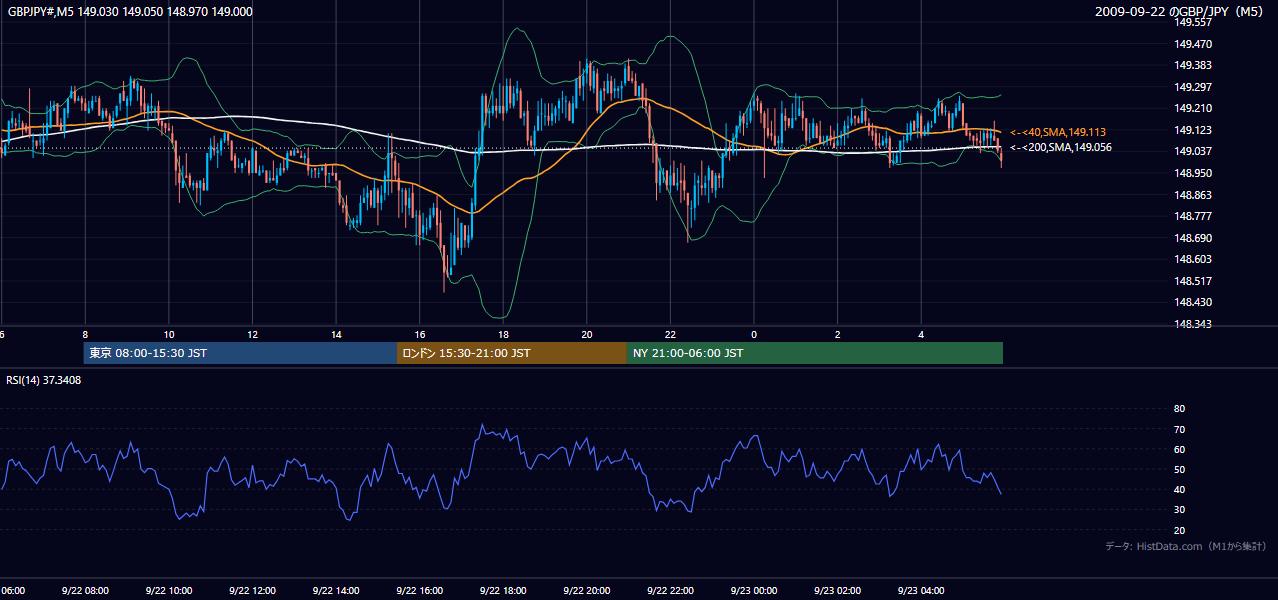
Task: Select the 東京 08:00-15:30 JST session bar
Action: [240, 353]
